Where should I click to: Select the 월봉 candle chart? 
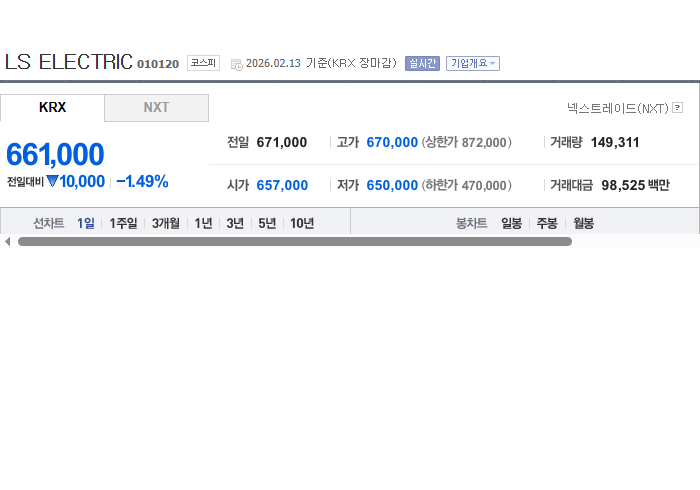point(583,223)
